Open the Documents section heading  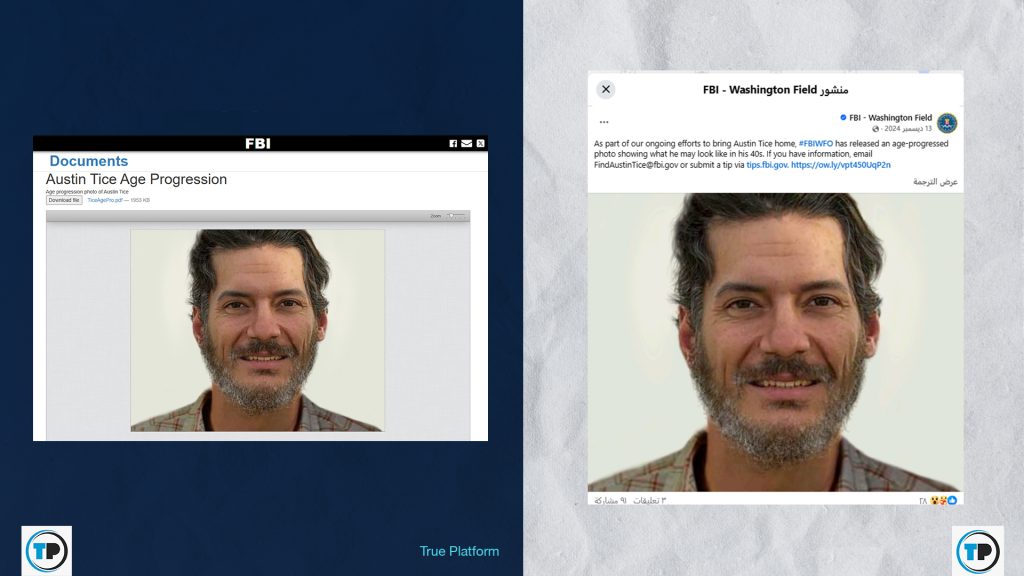point(89,161)
